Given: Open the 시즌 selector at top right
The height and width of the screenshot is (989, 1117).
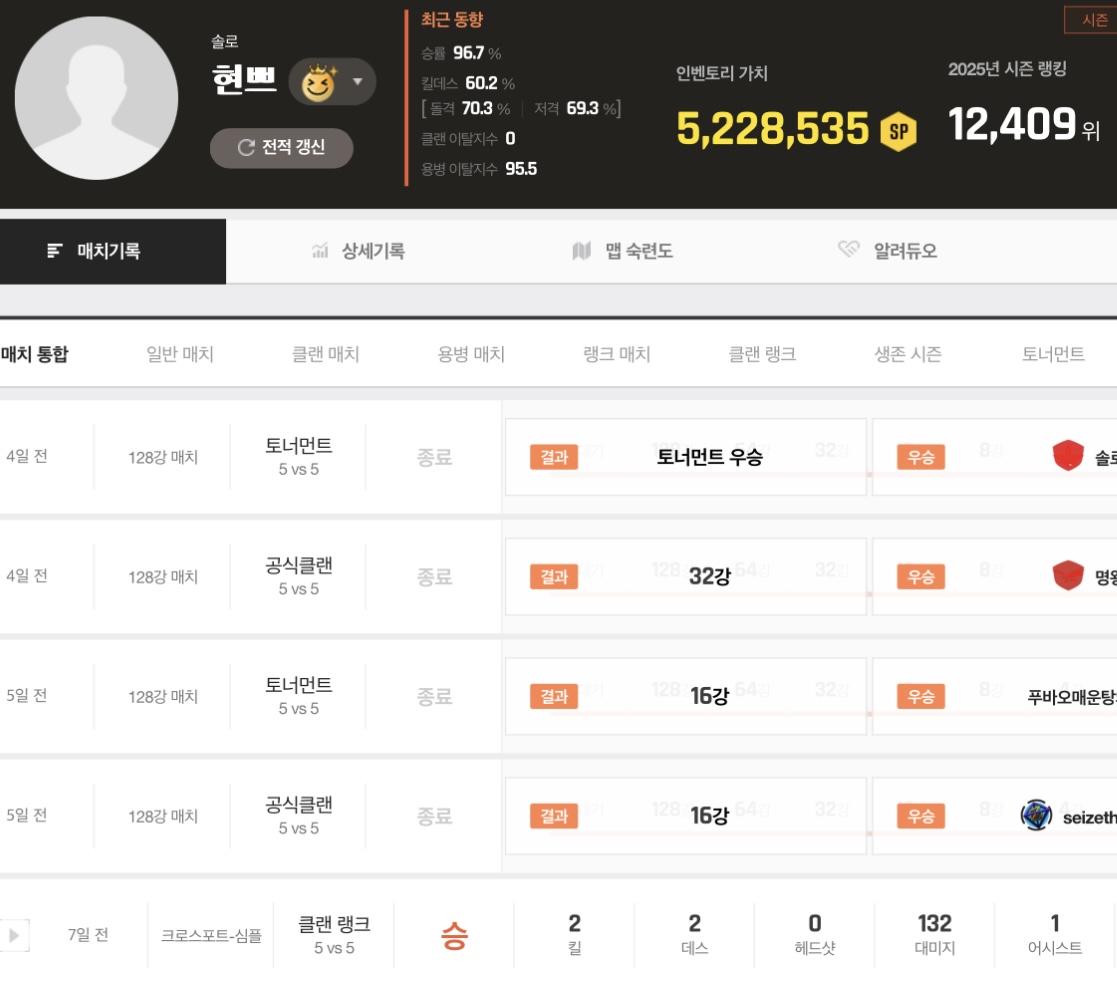Looking at the screenshot, I should pos(1093,20).
